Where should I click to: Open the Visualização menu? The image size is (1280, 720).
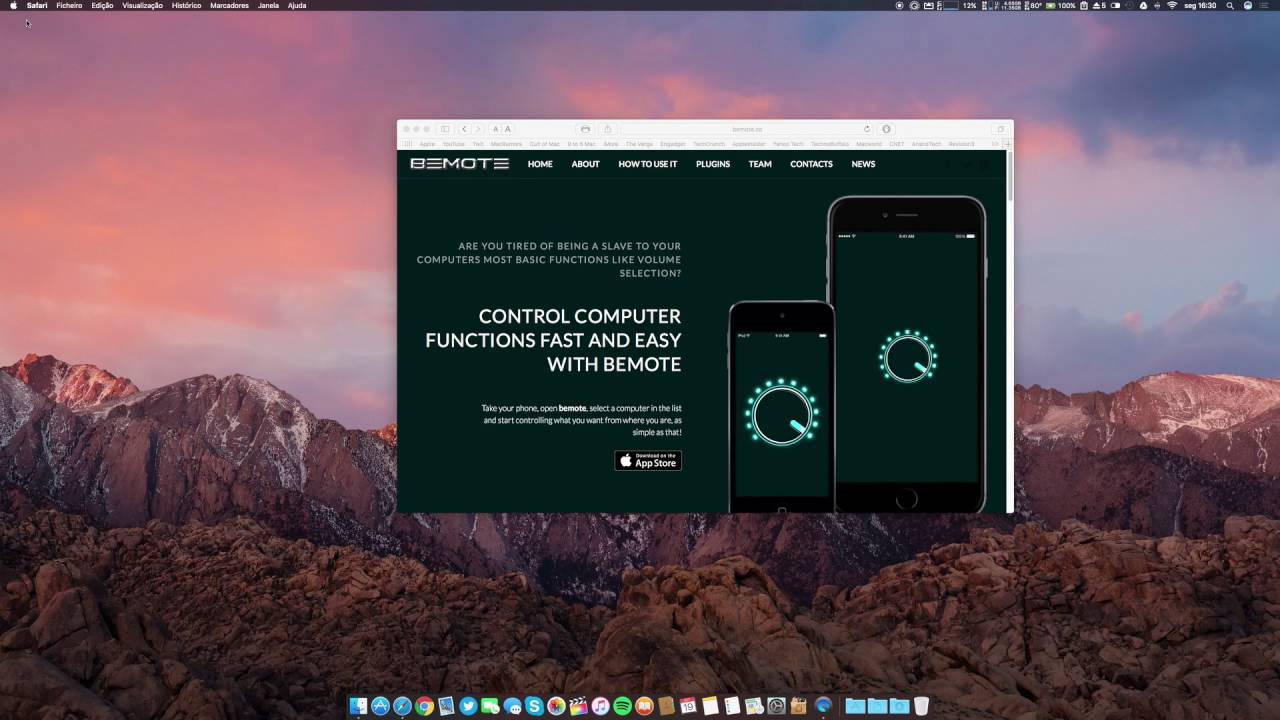point(142,5)
